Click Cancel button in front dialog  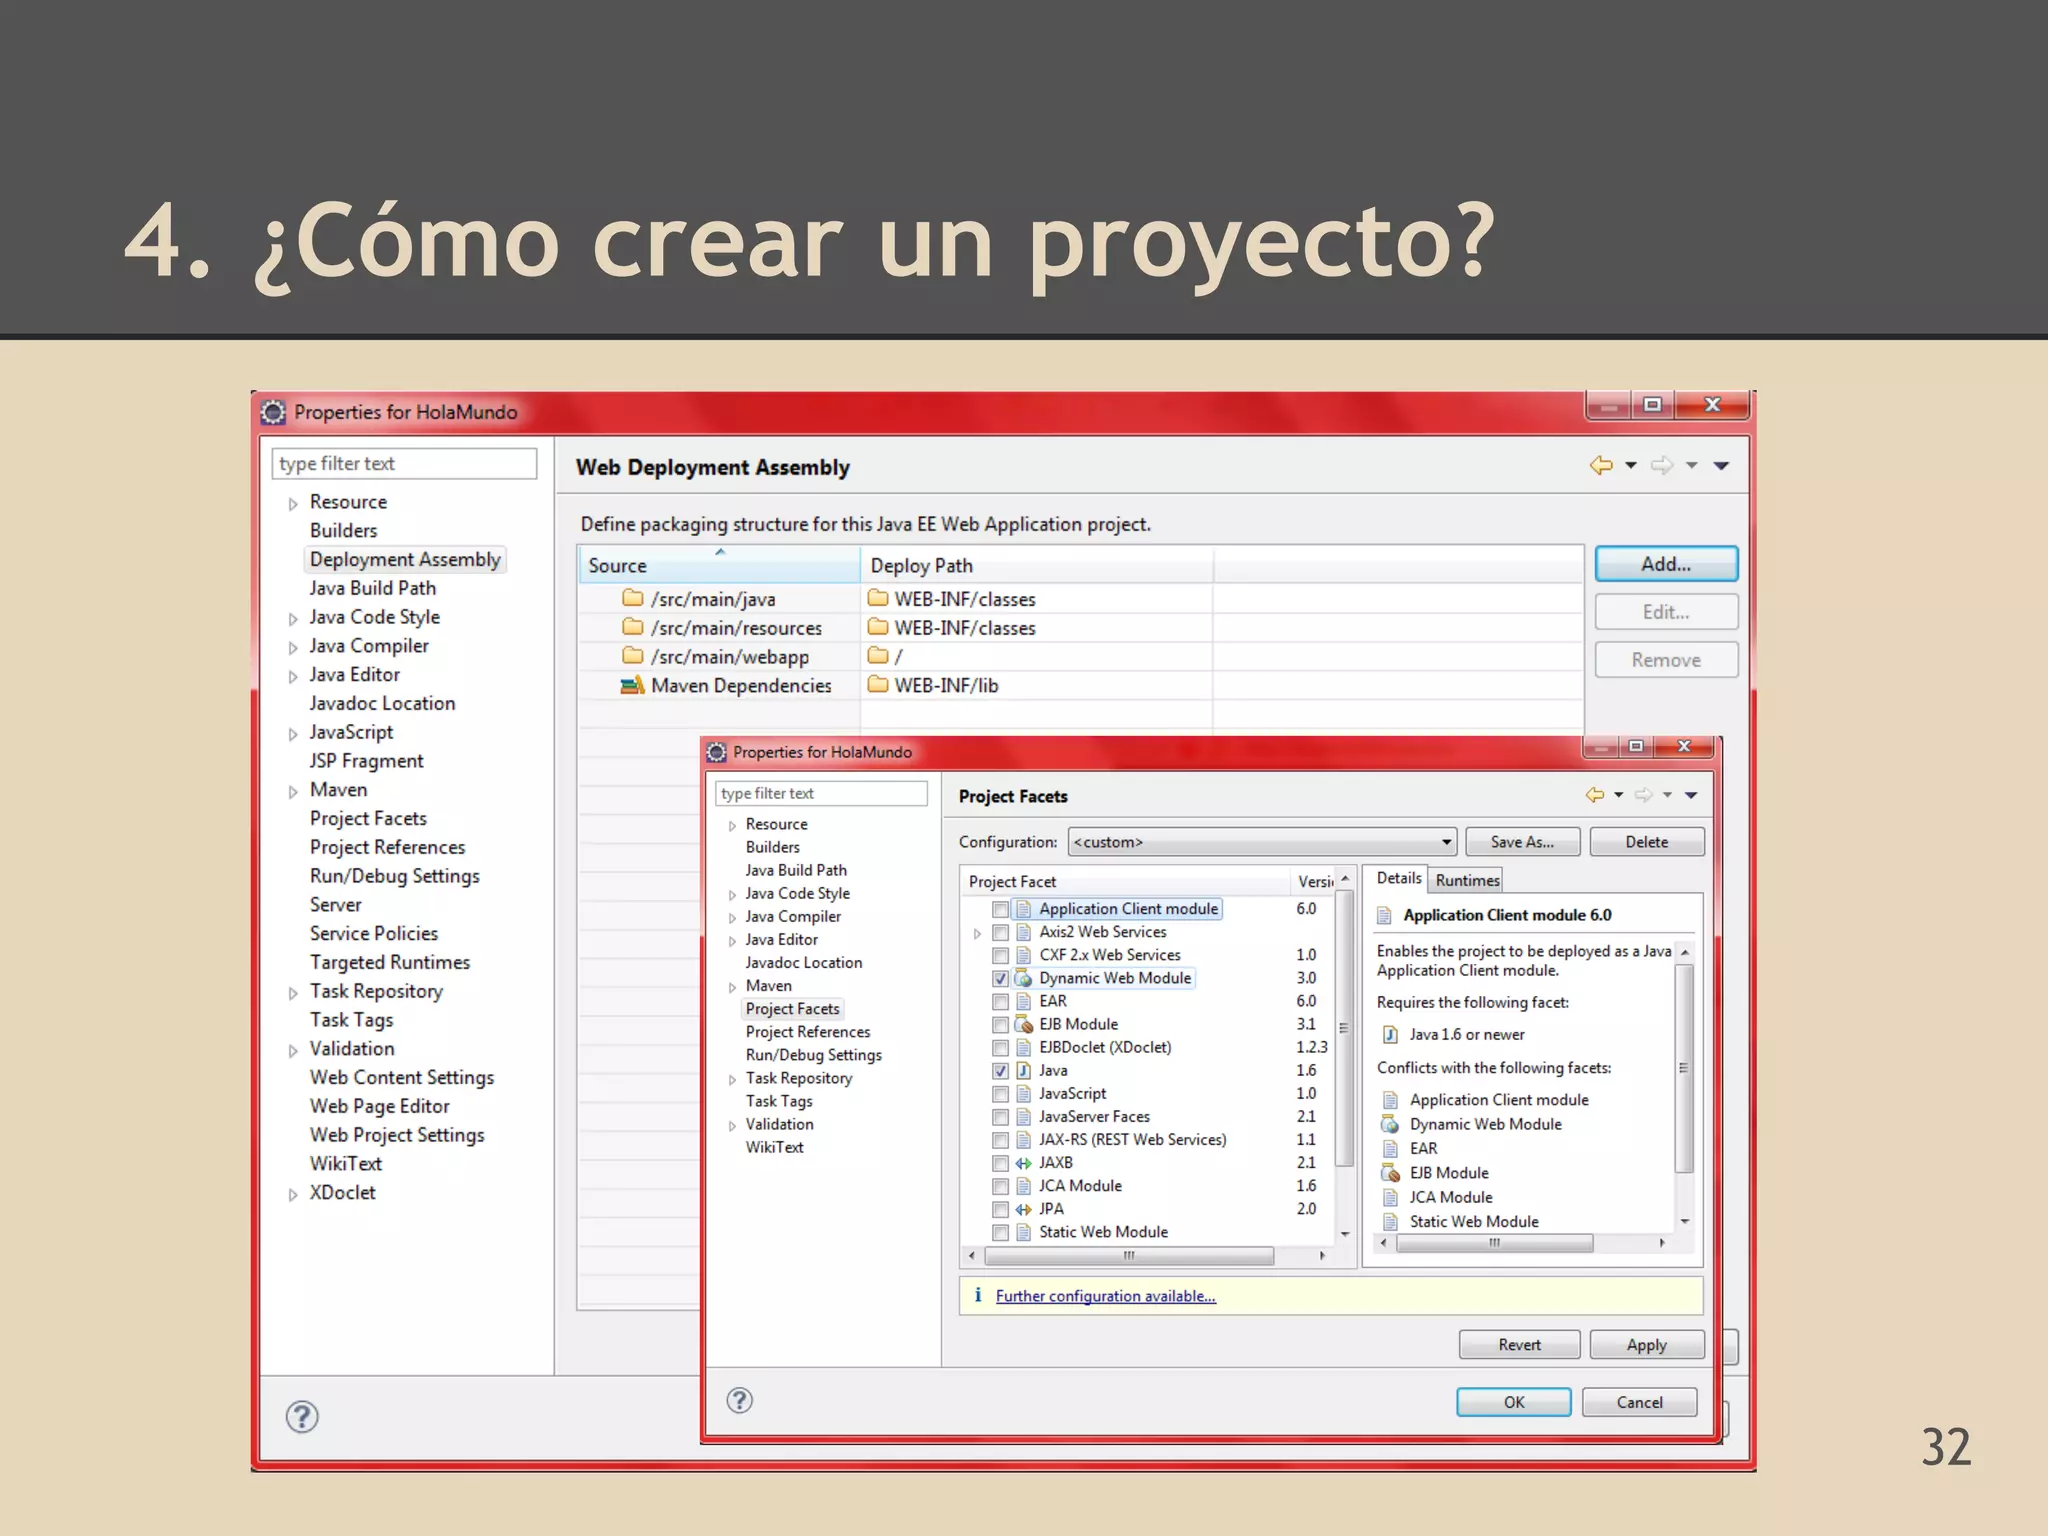pos(1639,1402)
